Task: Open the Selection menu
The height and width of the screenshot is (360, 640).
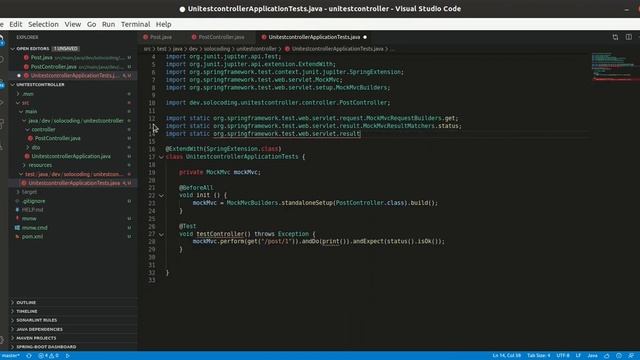Action: pos(43,24)
